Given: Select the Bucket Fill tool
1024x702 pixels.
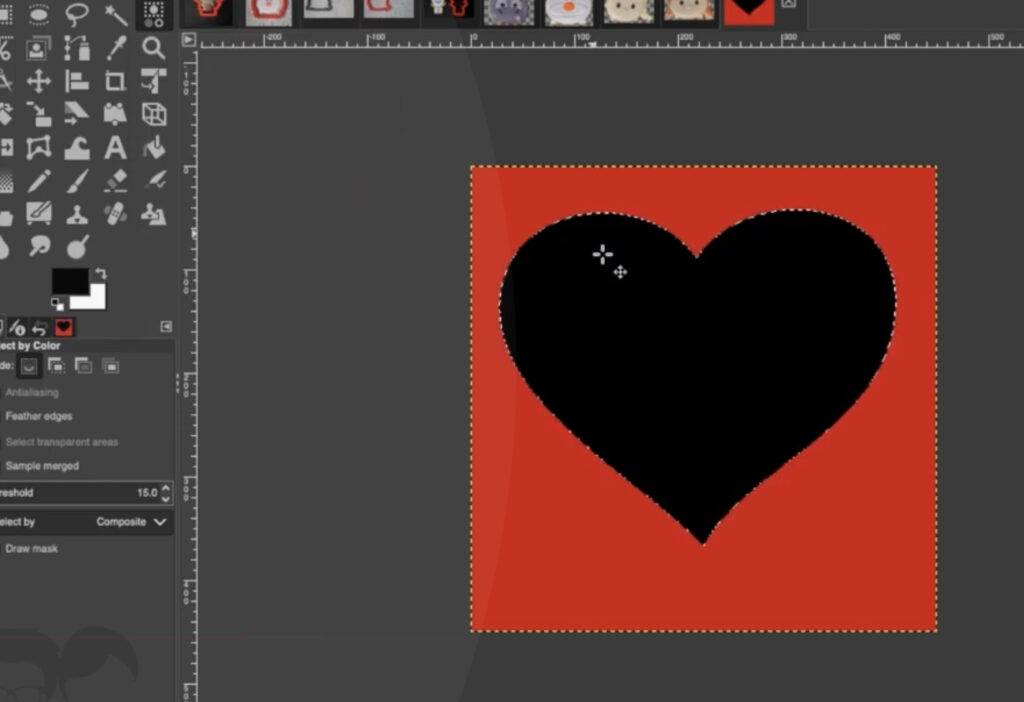Looking at the screenshot, I should point(153,148).
